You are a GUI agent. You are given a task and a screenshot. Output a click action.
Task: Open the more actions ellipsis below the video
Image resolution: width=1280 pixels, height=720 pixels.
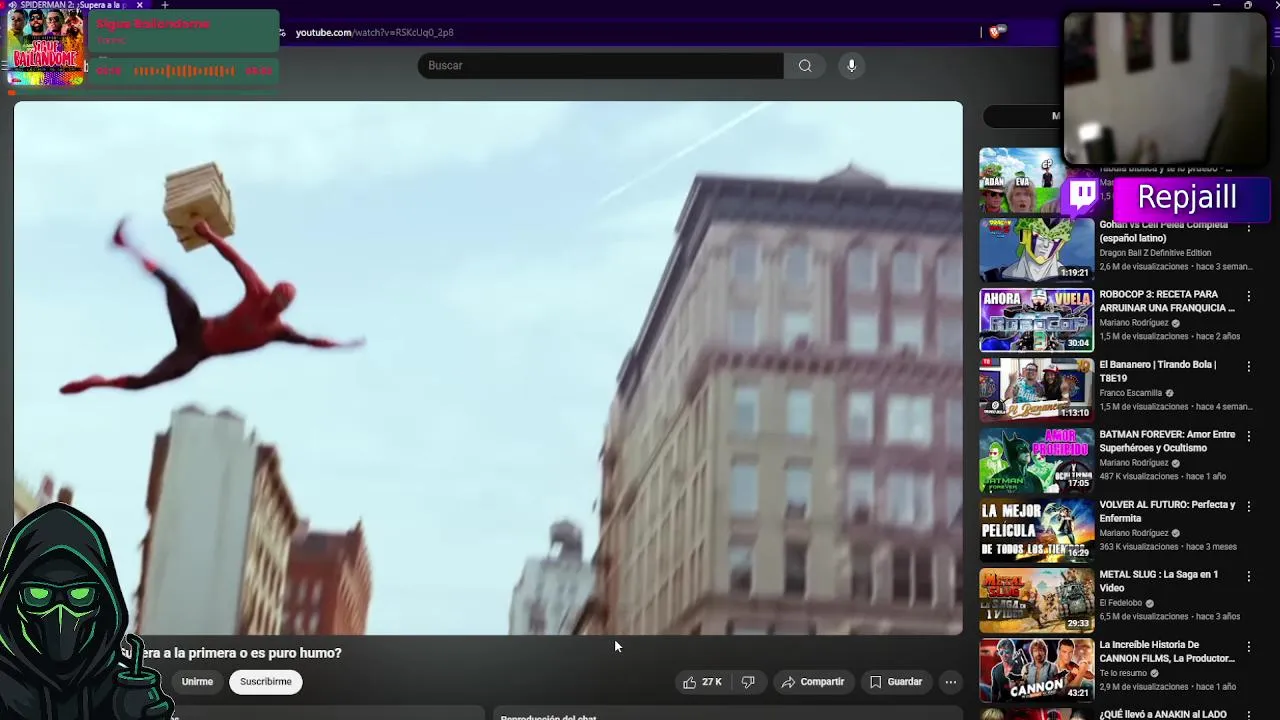click(951, 682)
